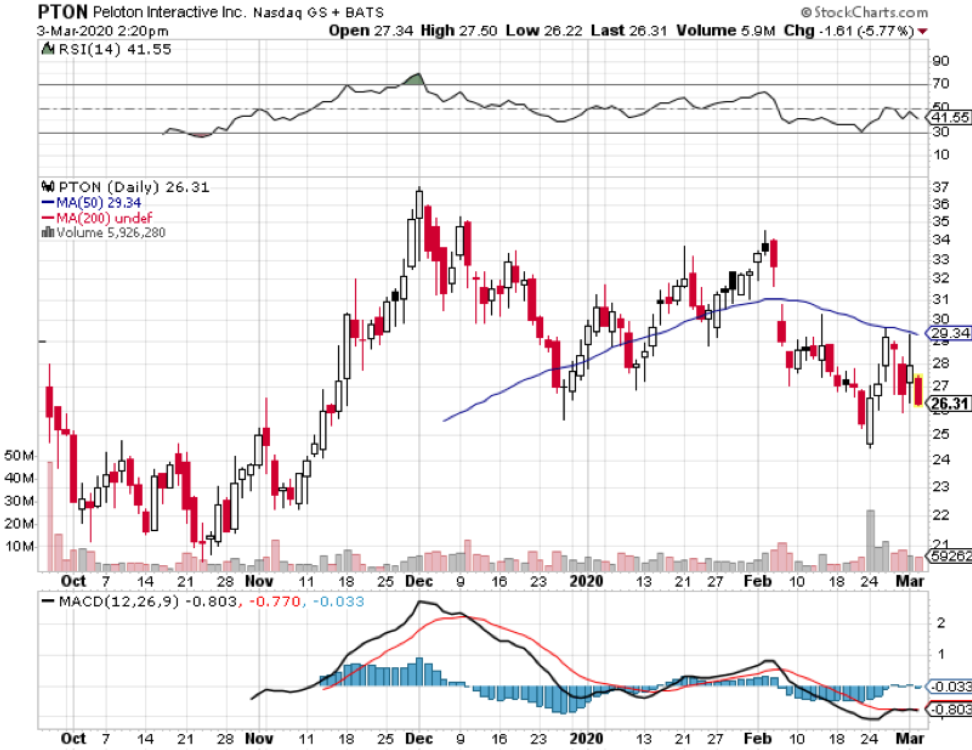
Task: Click the green overbought RSI peak above 70
Action: 415,79
